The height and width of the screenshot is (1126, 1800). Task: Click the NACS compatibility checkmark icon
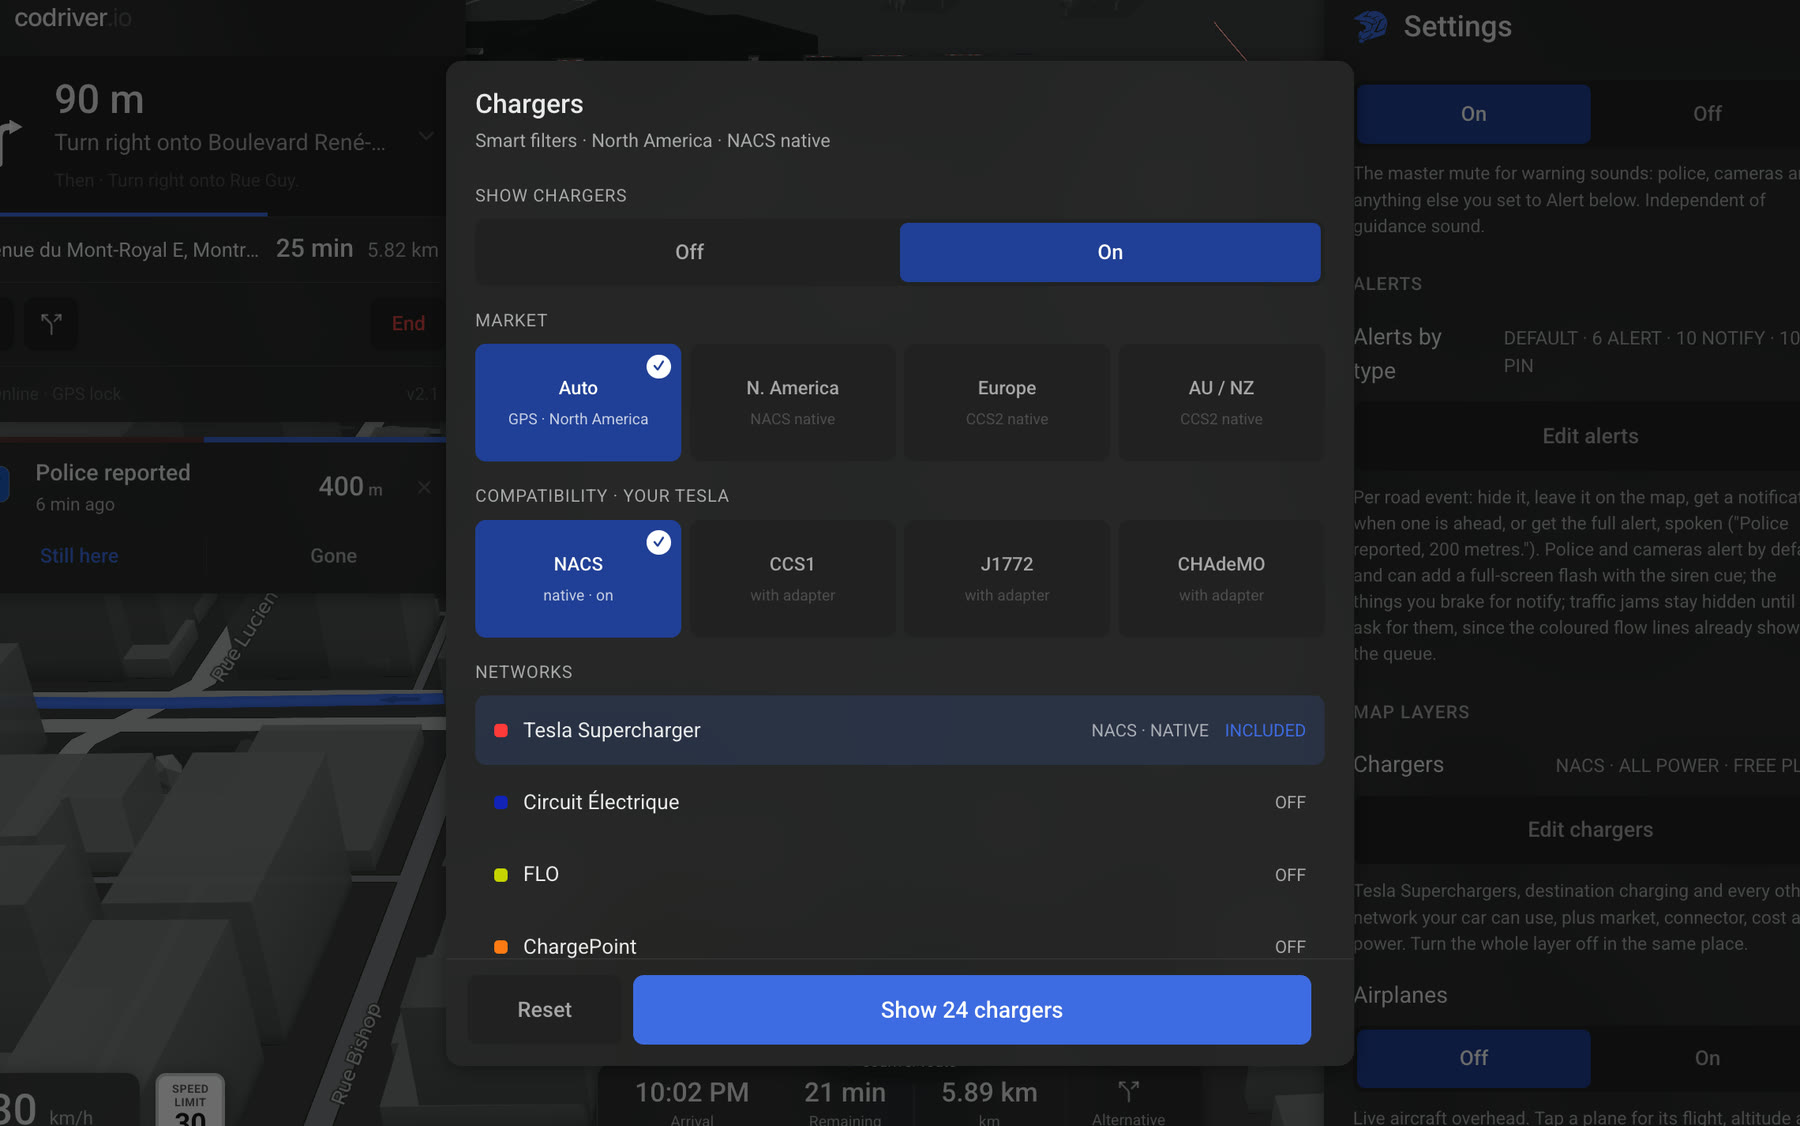658,542
